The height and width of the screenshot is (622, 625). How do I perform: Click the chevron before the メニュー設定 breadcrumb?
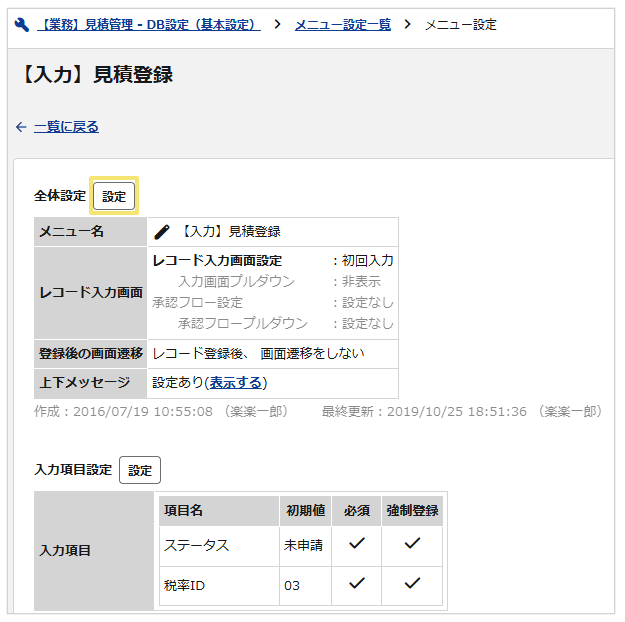[407, 25]
